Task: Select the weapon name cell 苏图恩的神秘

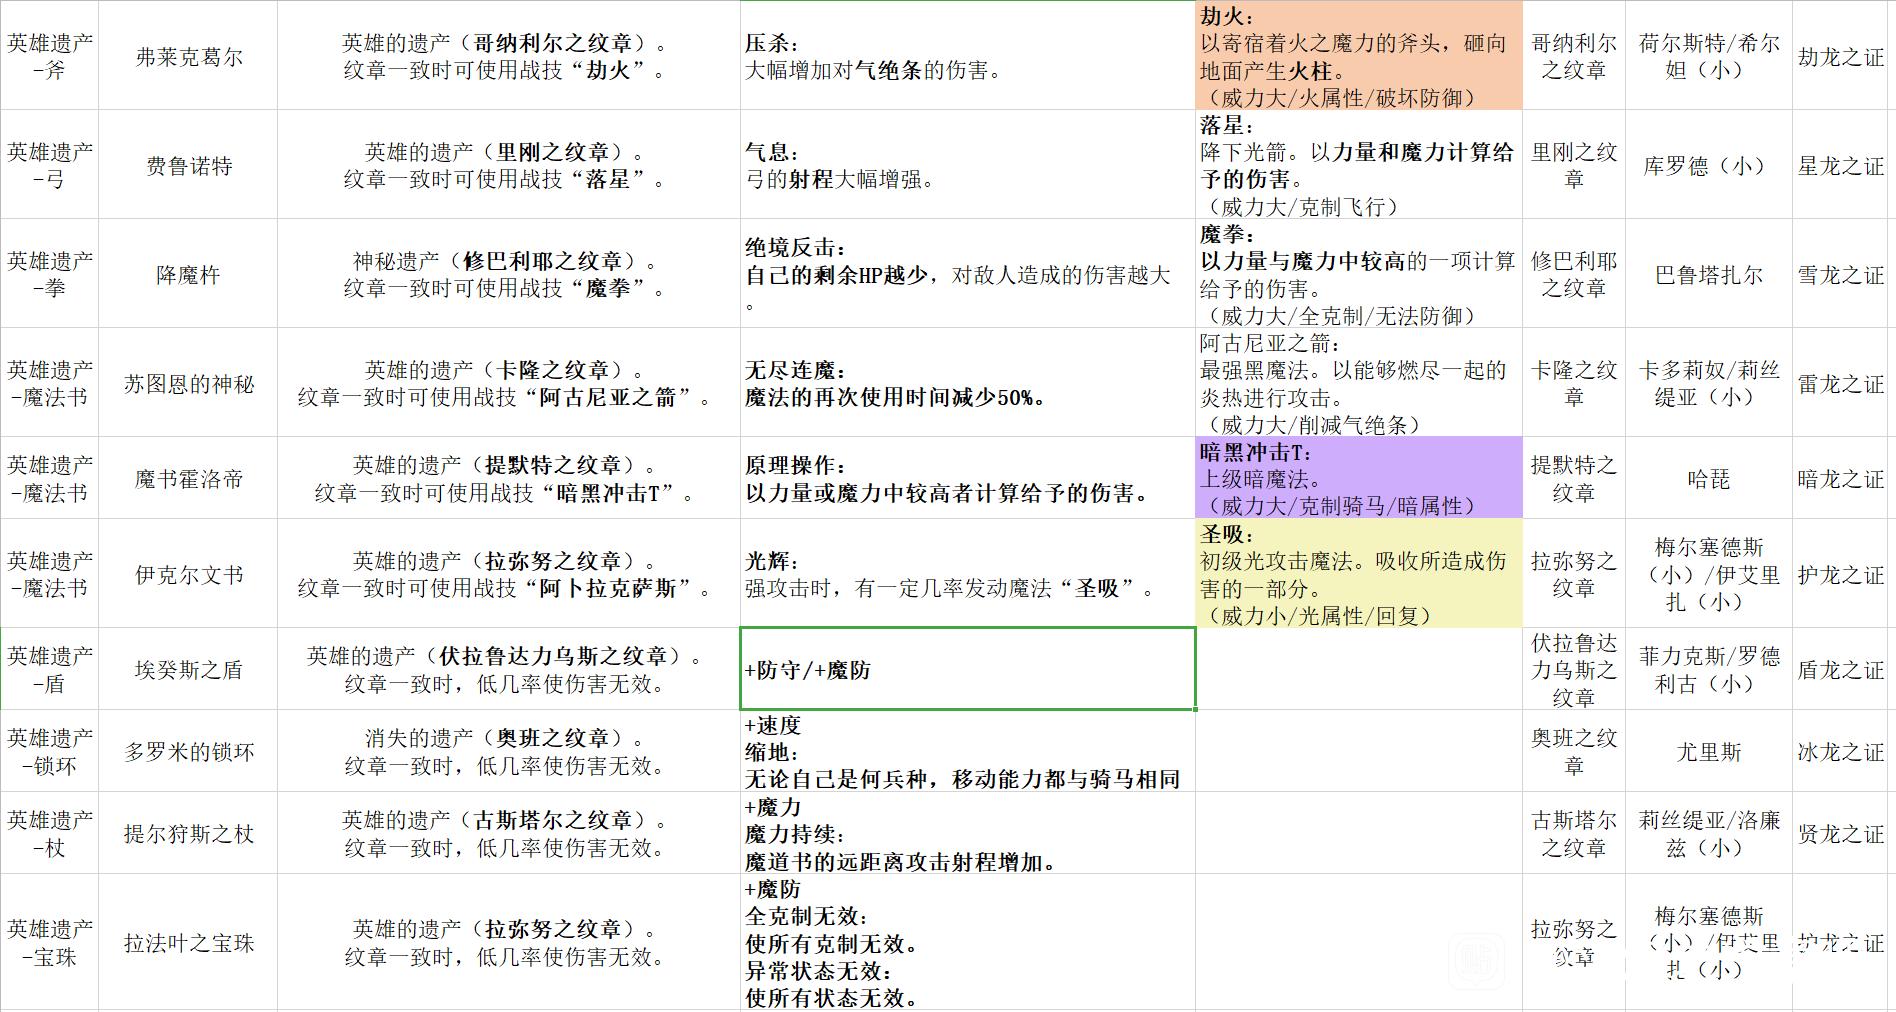Action: (x=188, y=383)
